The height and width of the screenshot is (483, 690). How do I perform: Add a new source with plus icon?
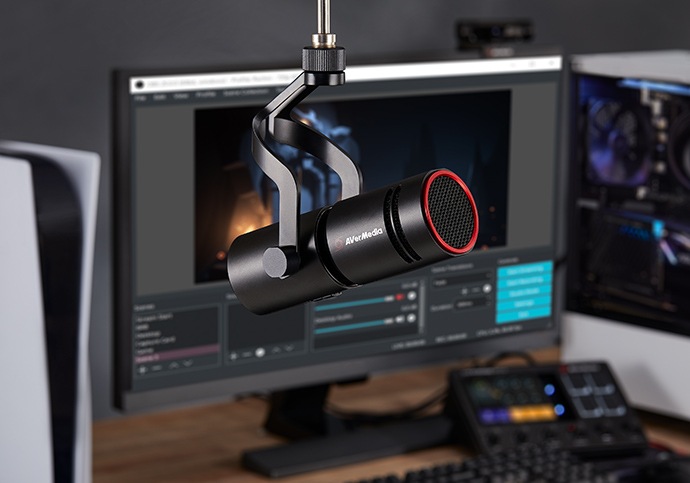click(234, 356)
